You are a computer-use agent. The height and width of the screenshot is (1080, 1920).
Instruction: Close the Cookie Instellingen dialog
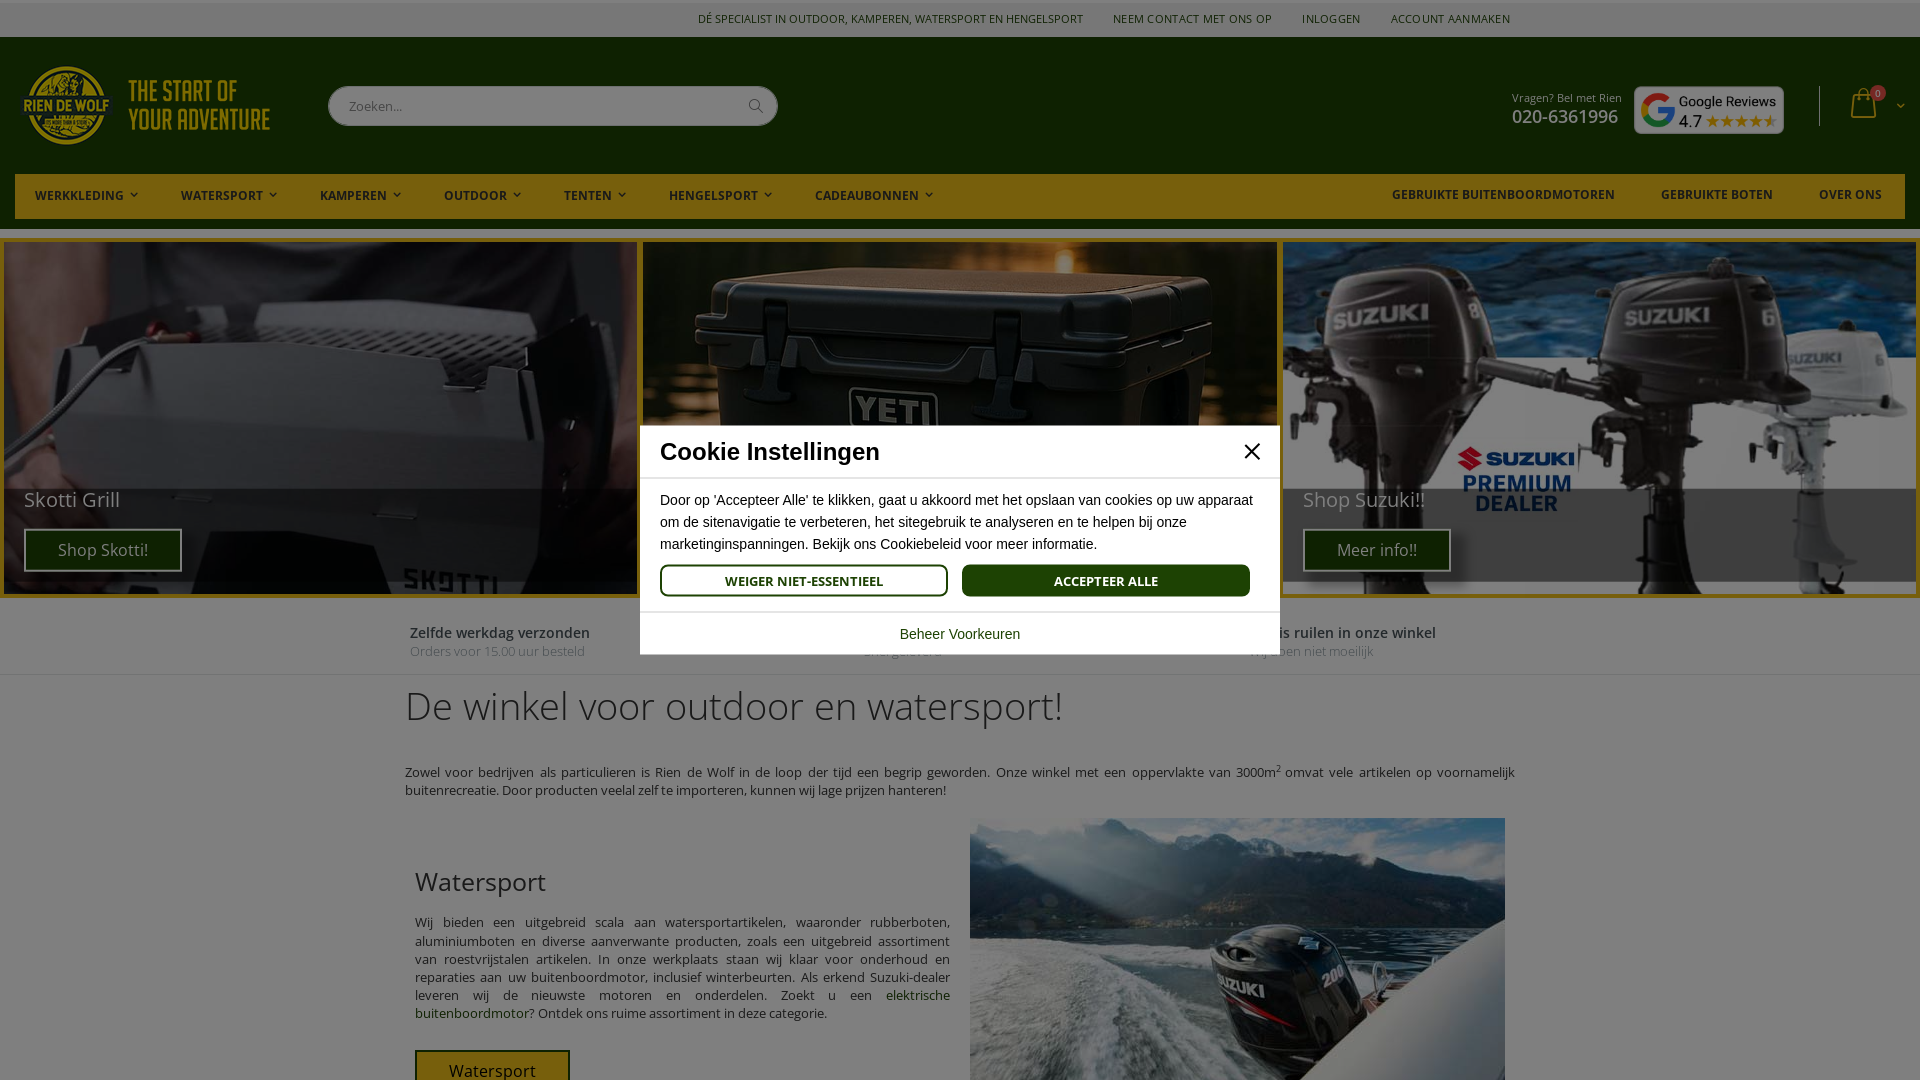(x=1252, y=452)
